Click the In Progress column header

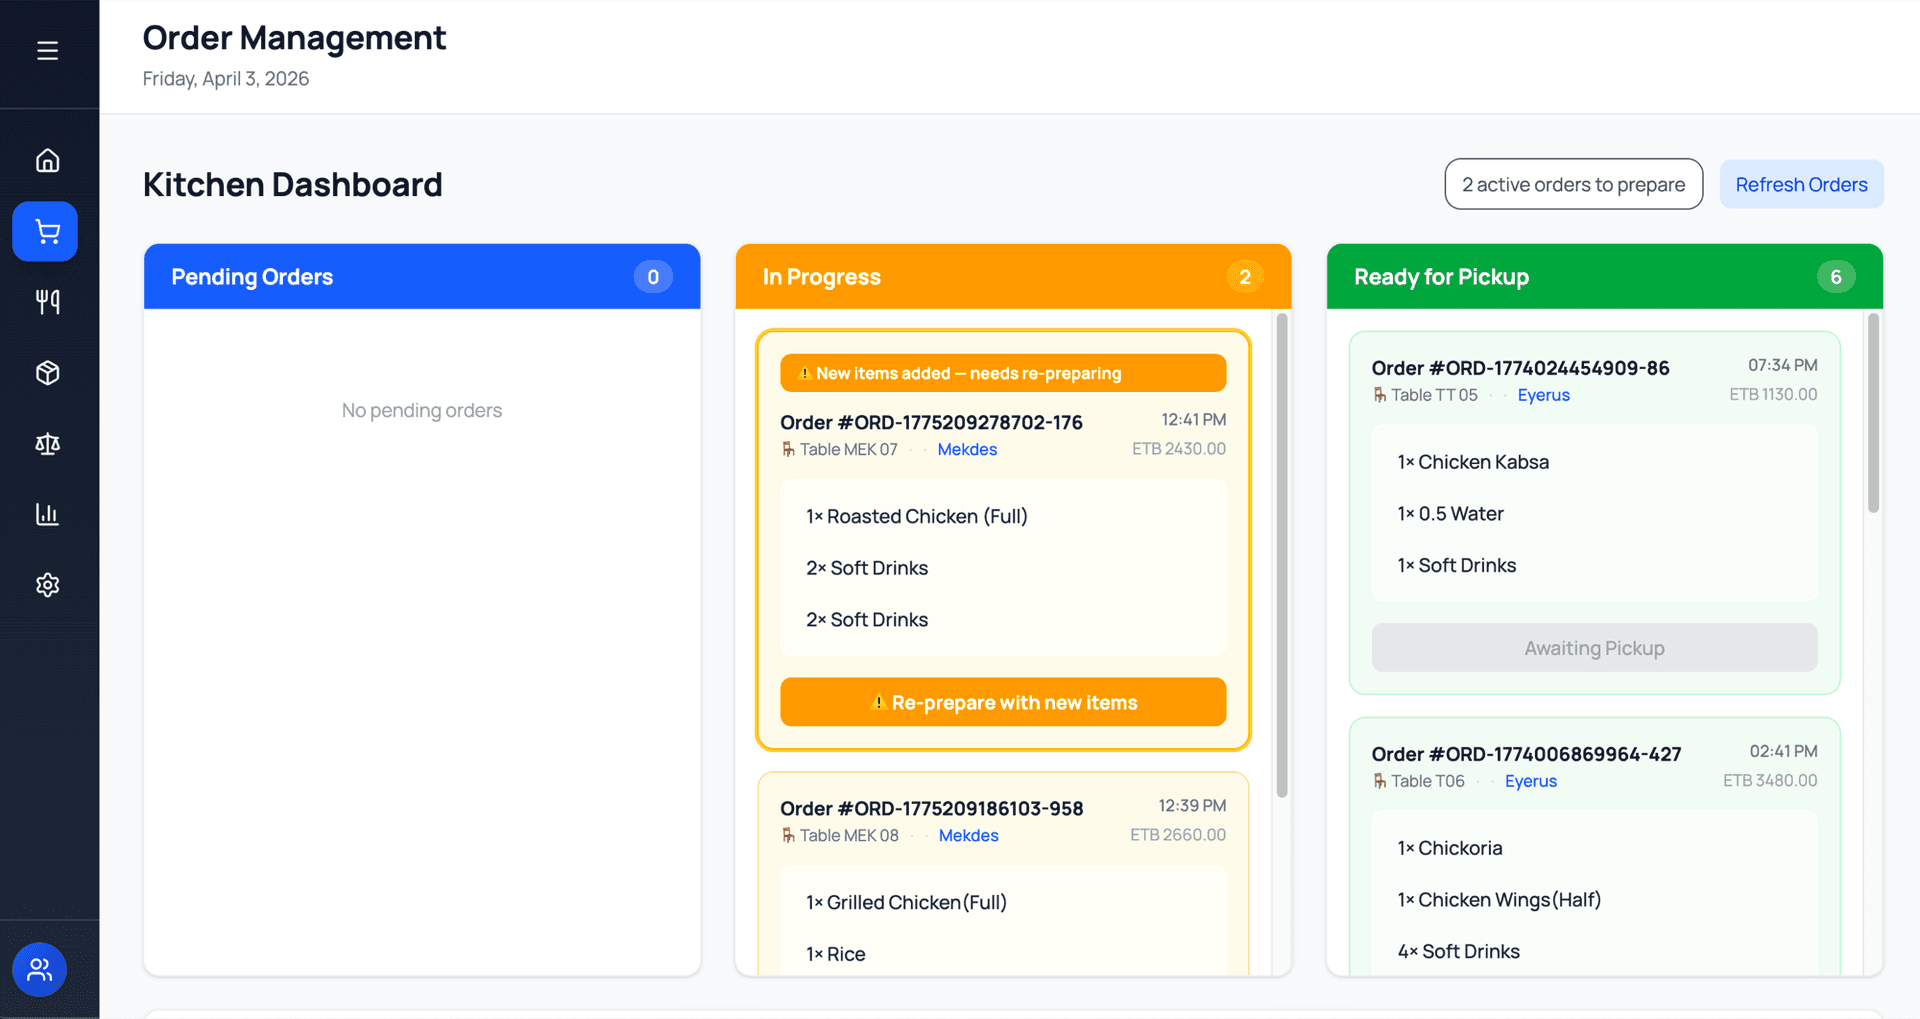[x=1013, y=277]
